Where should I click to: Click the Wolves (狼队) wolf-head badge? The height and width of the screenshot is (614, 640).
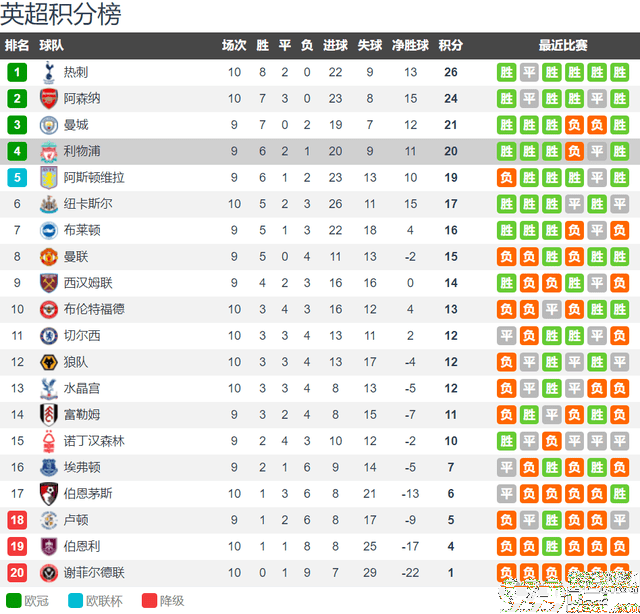49,362
